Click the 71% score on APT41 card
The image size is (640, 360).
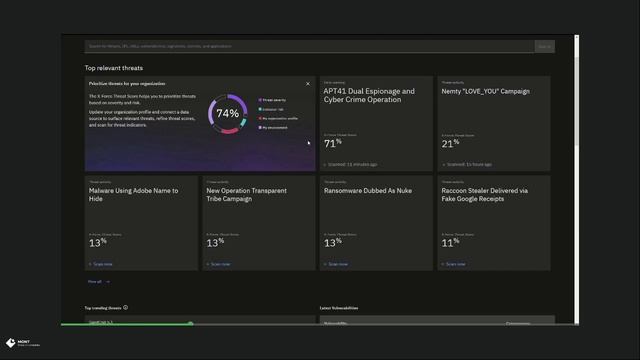333,143
